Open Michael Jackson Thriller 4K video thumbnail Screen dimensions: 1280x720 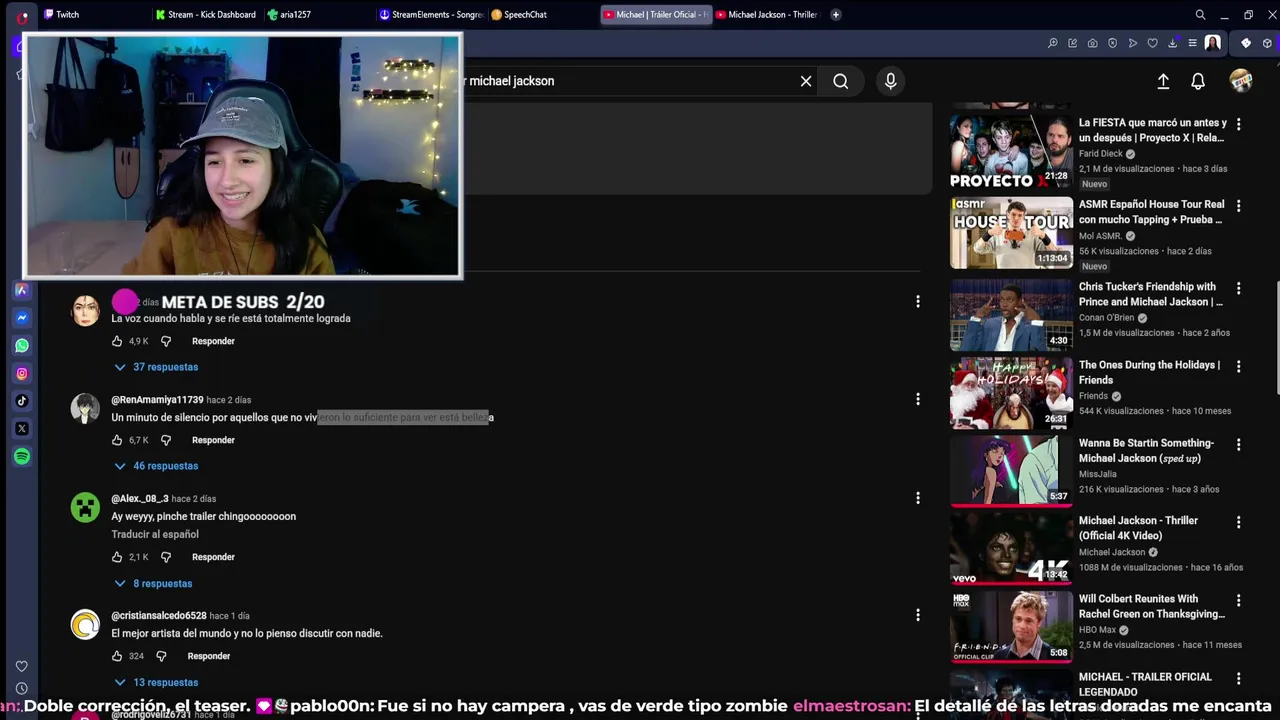tap(1011, 549)
